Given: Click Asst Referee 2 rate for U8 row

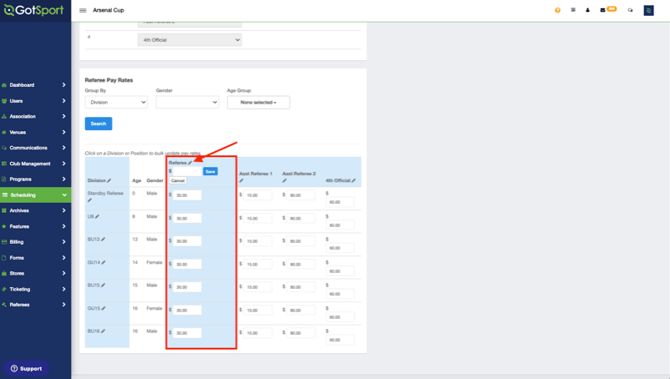Looking at the screenshot, I should click(x=301, y=218).
